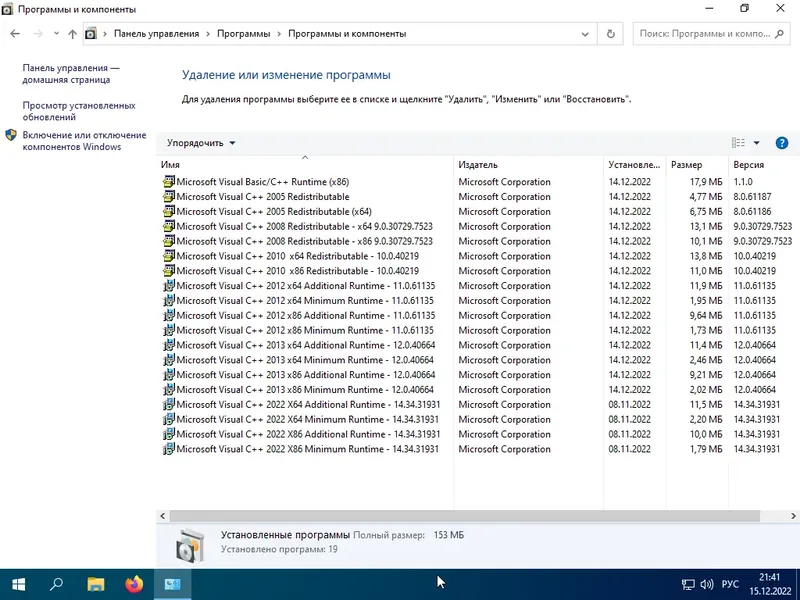Open the view options dropdown arrow
The height and width of the screenshot is (600, 800).
(757, 142)
